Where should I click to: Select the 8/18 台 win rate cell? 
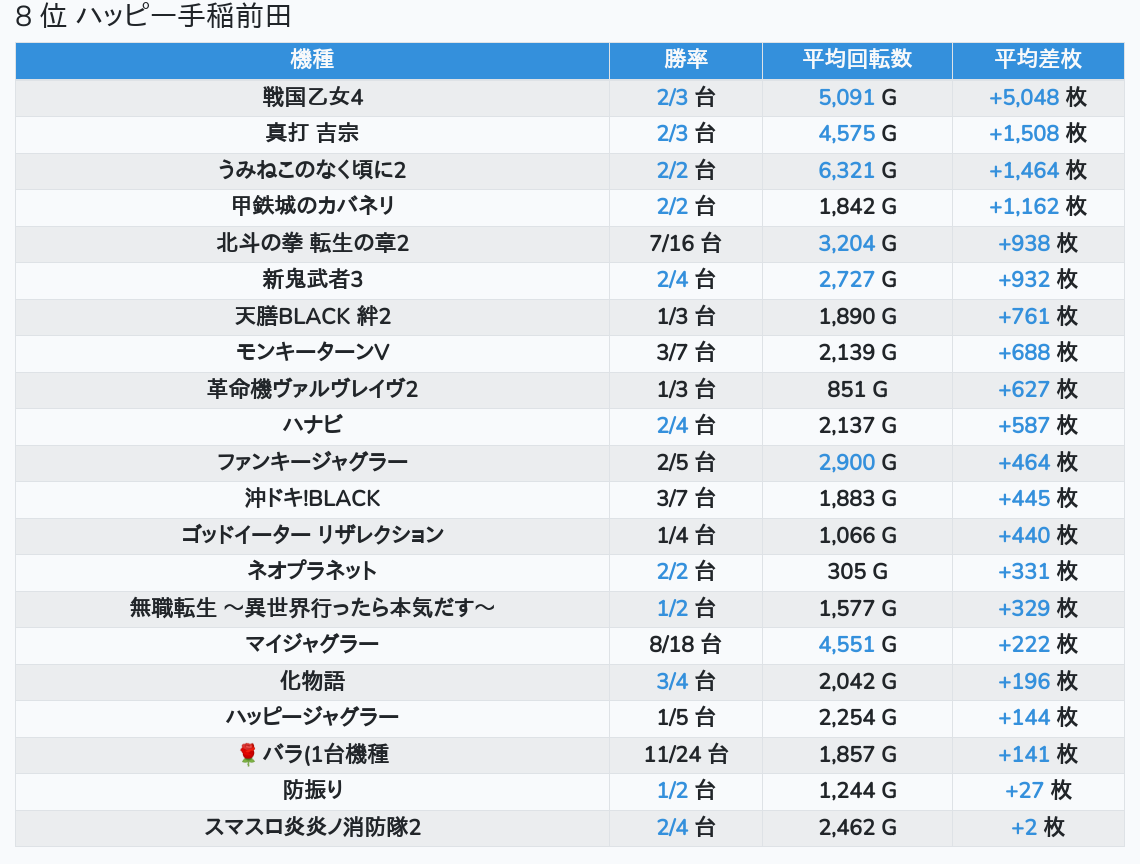685,644
